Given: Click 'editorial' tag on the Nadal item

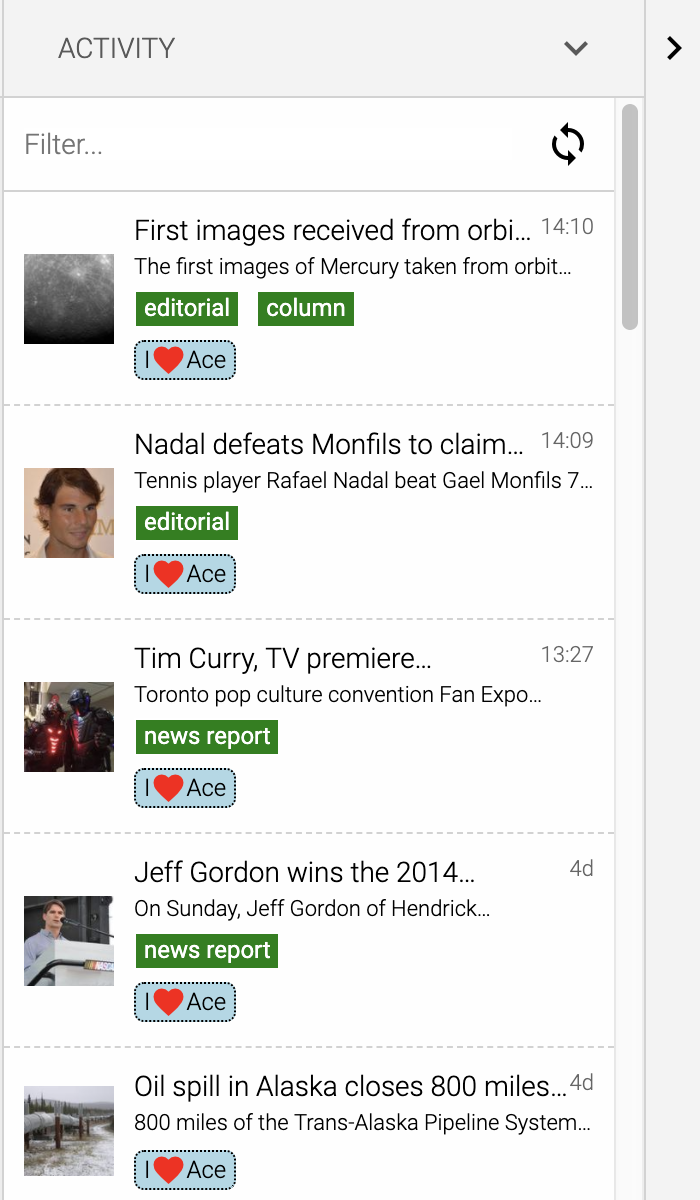Looking at the screenshot, I should coord(187,522).
